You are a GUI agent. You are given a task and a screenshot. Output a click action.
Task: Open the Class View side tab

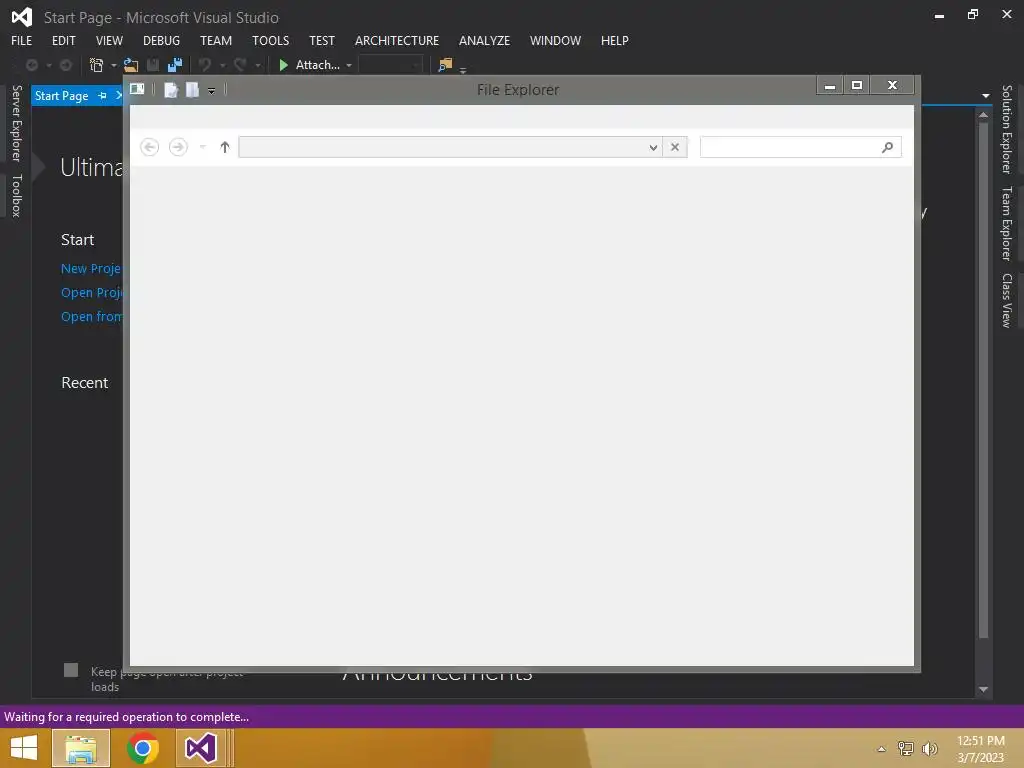(1007, 300)
